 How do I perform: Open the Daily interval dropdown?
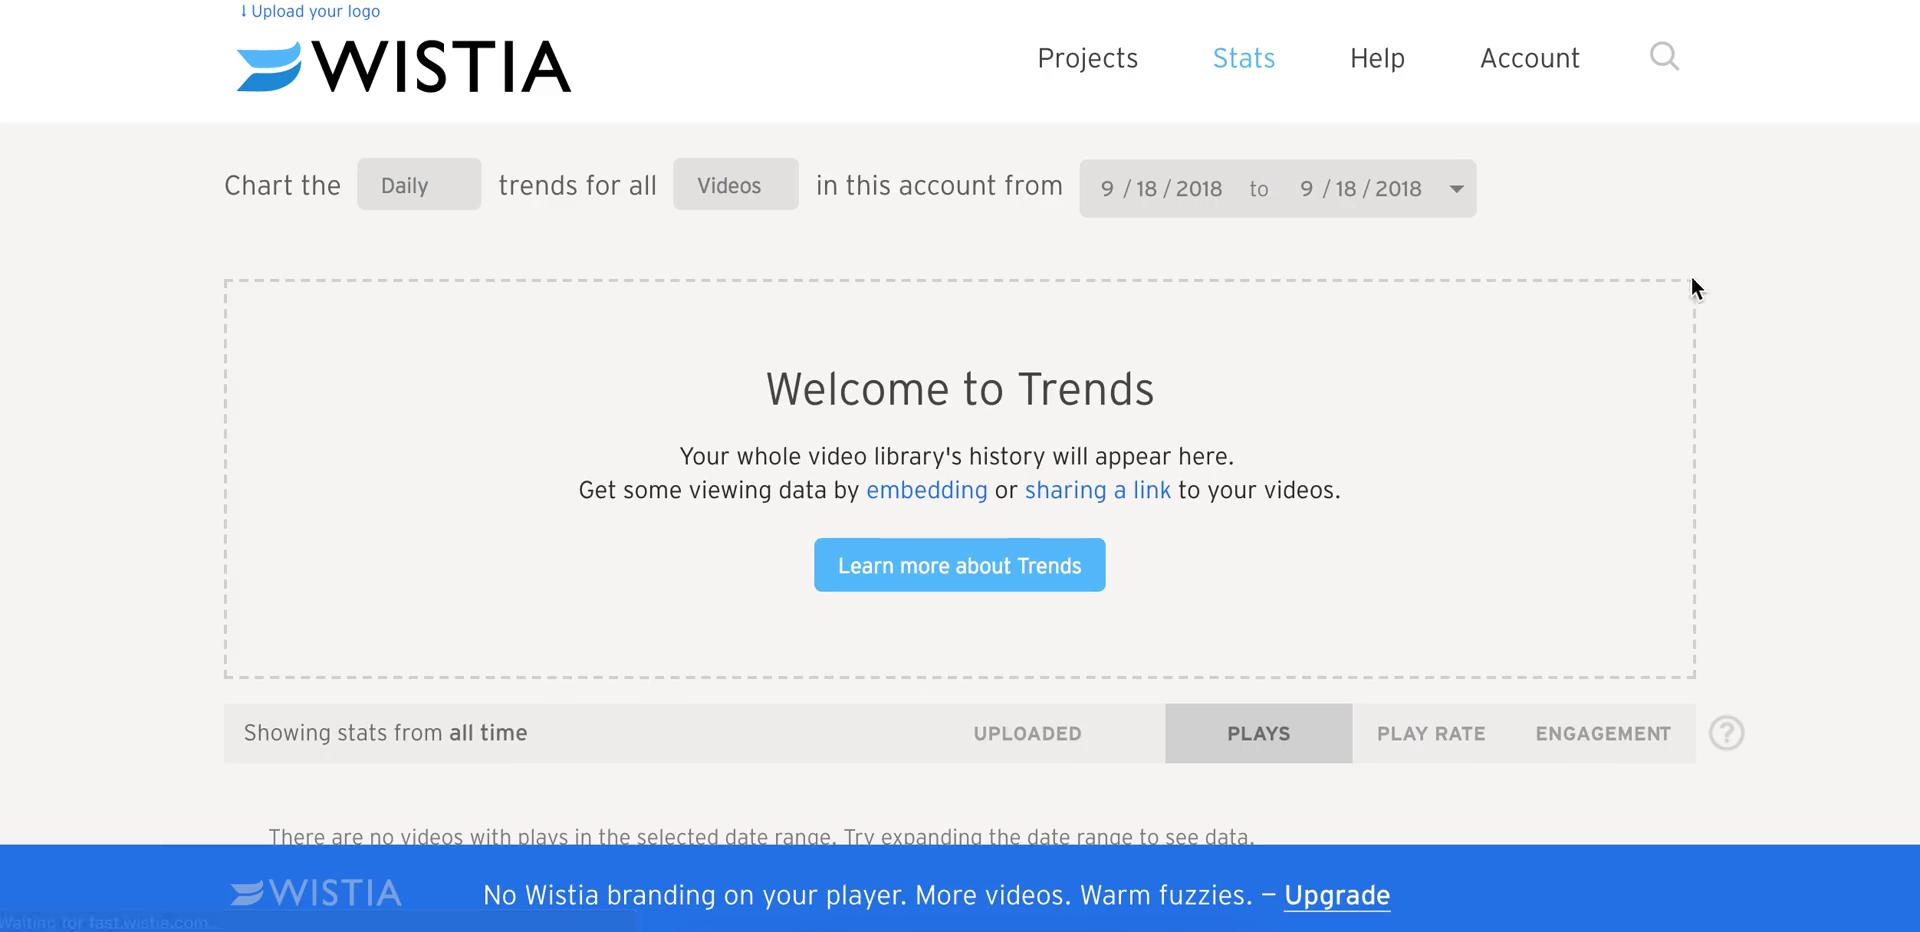click(419, 185)
